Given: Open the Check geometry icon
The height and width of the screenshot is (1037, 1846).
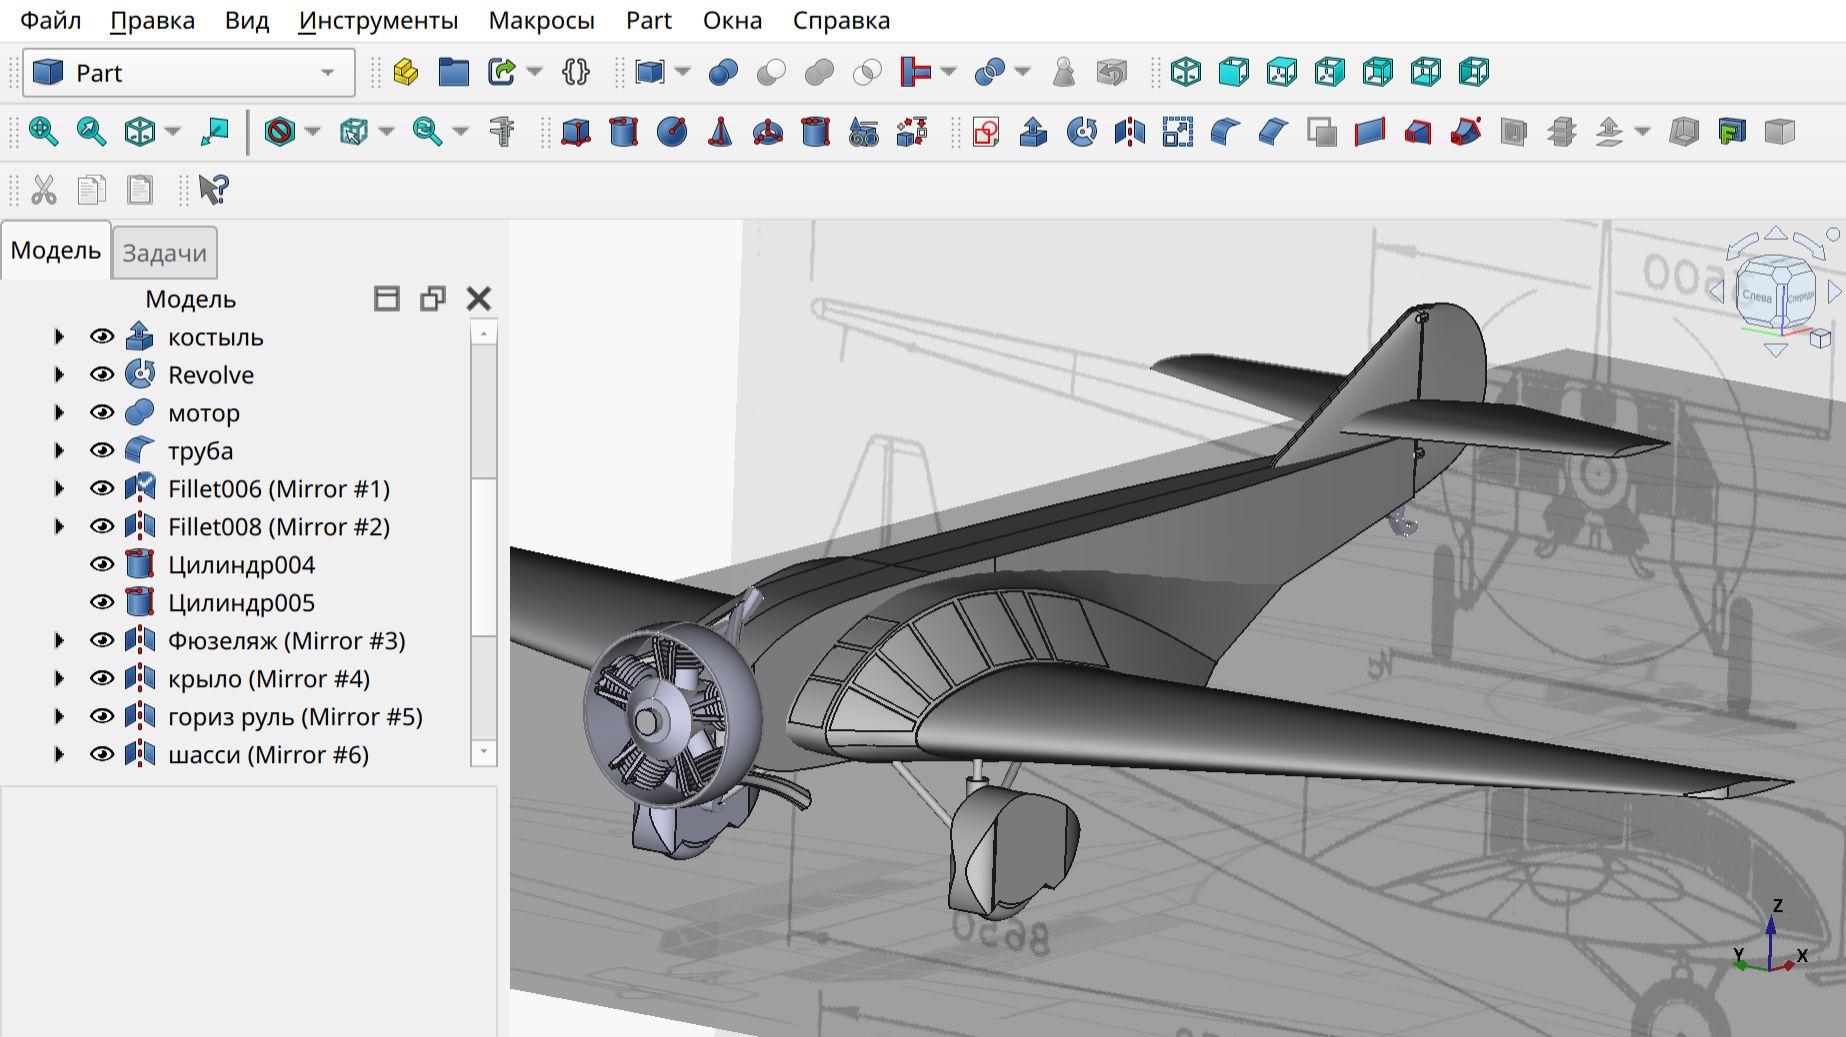Looking at the screenshot, I should coord(1064,72).
